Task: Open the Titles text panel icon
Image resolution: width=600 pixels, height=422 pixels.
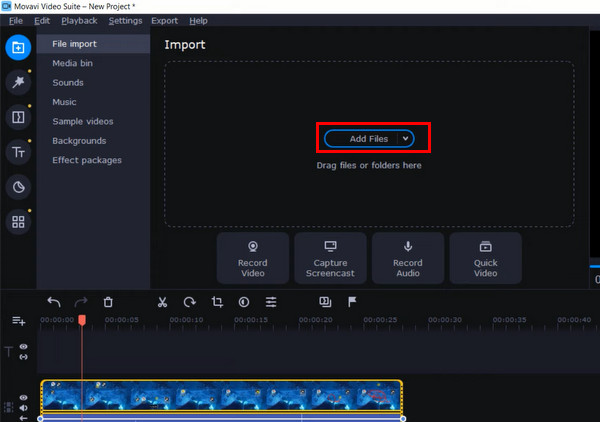Action: (18, 152)
